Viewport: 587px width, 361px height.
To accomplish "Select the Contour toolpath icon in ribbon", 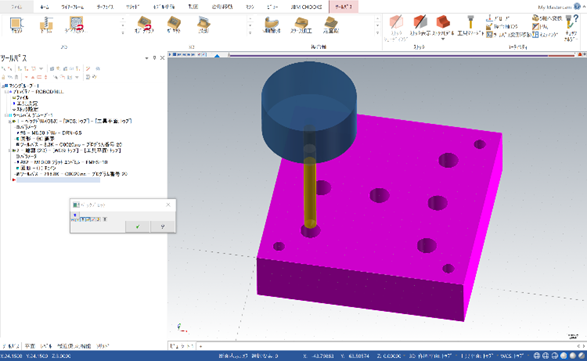I will click(16, 25).
